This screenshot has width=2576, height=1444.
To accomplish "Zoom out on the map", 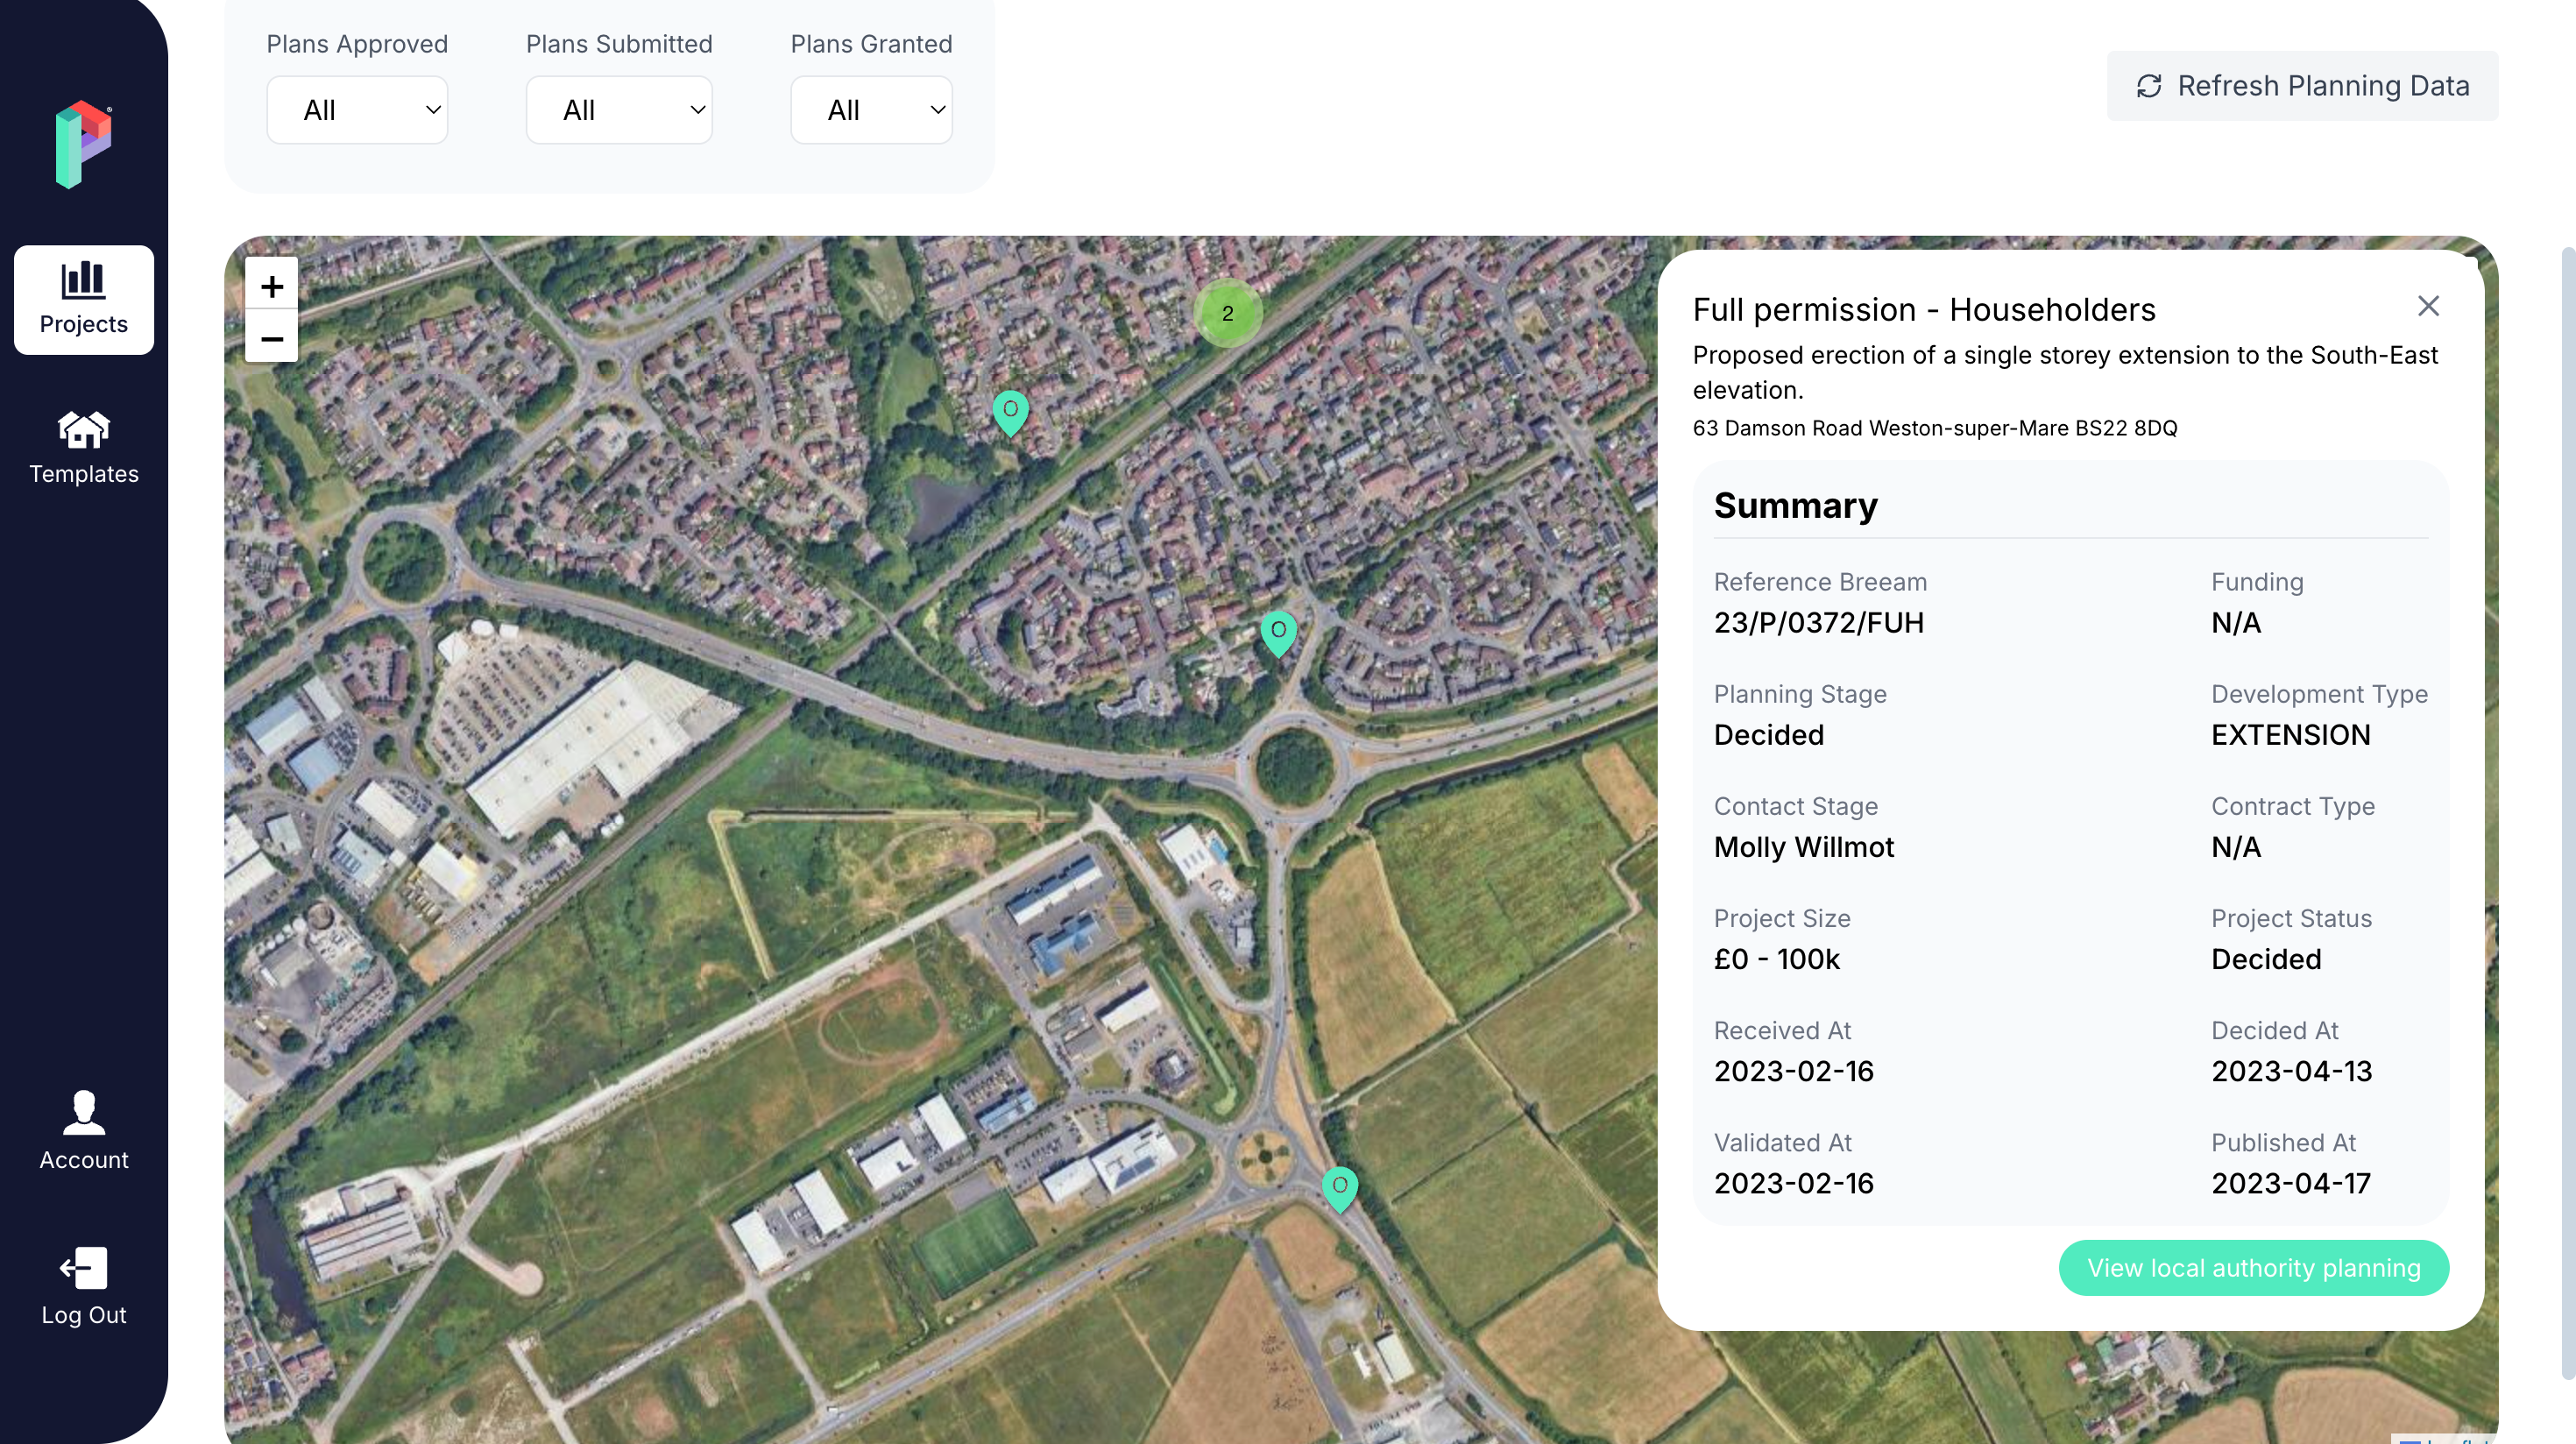I will pos(271,339).
